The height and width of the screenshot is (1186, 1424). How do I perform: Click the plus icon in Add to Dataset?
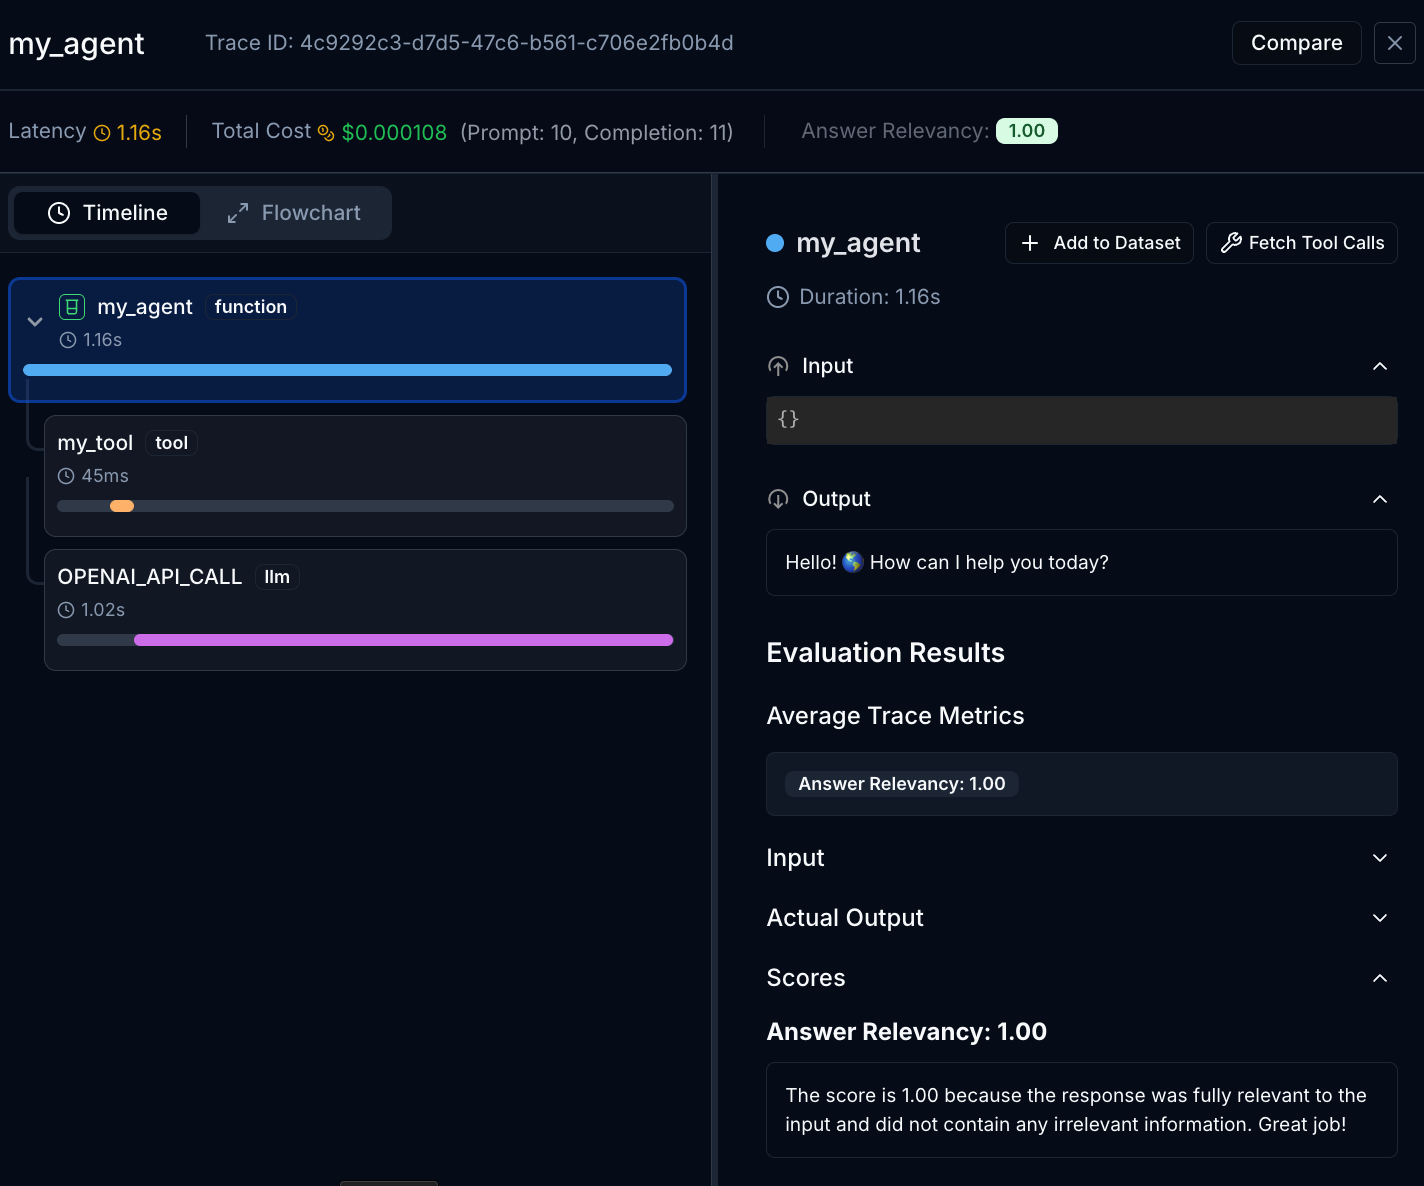(1030, 243)
